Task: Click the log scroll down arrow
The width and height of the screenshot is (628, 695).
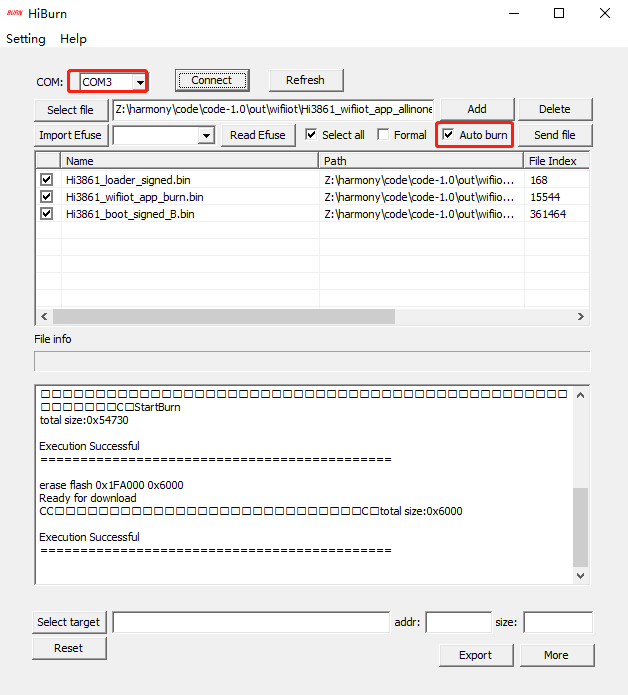Action: pos(581,576)
